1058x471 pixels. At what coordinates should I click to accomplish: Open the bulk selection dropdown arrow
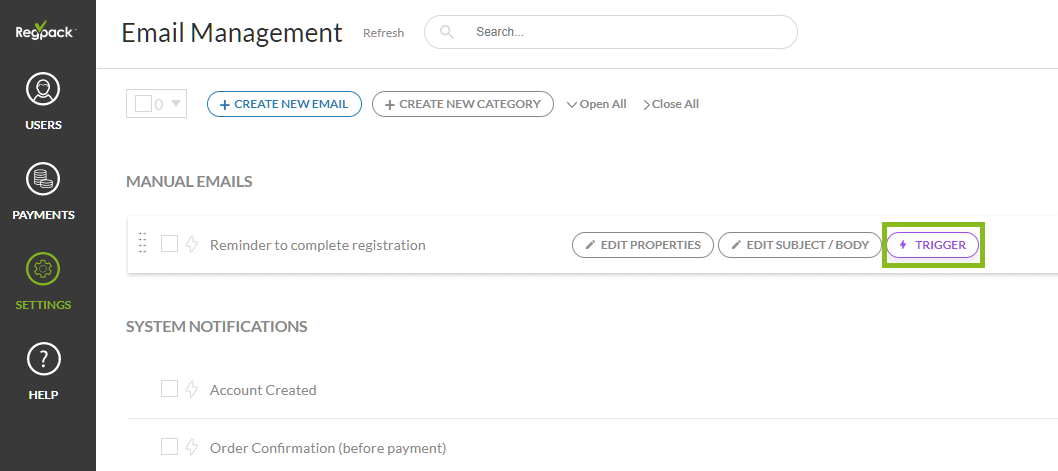click(176, 103)
